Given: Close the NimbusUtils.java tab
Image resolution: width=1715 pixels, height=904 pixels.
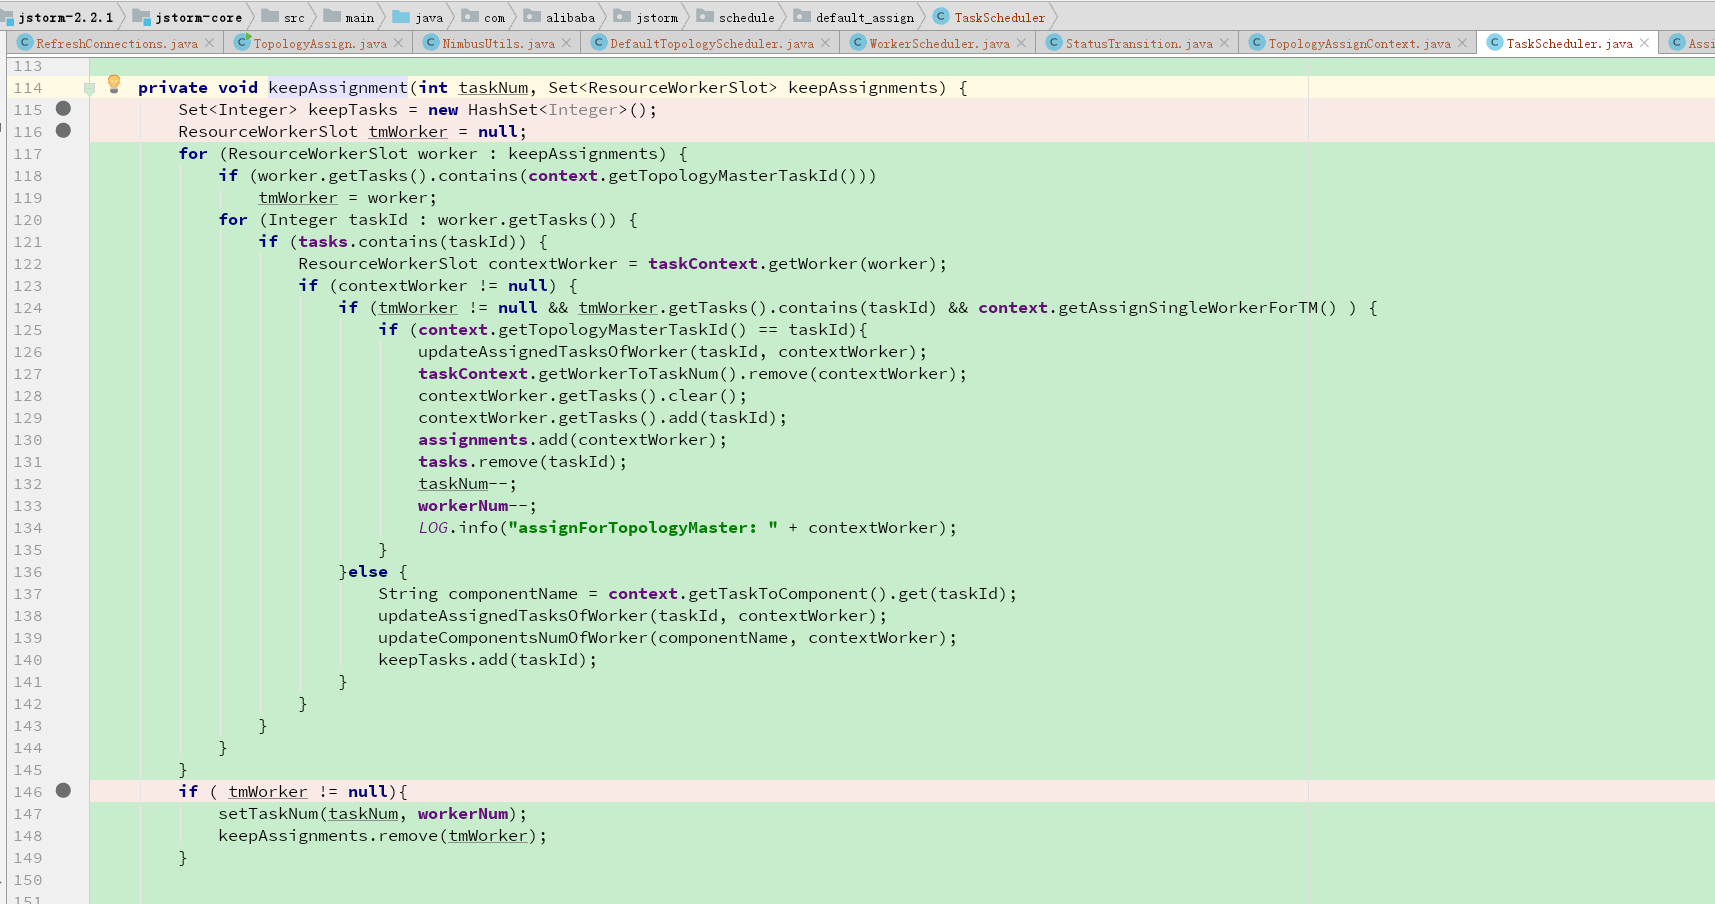Looking at the screenshot, I should pos(566,43).
